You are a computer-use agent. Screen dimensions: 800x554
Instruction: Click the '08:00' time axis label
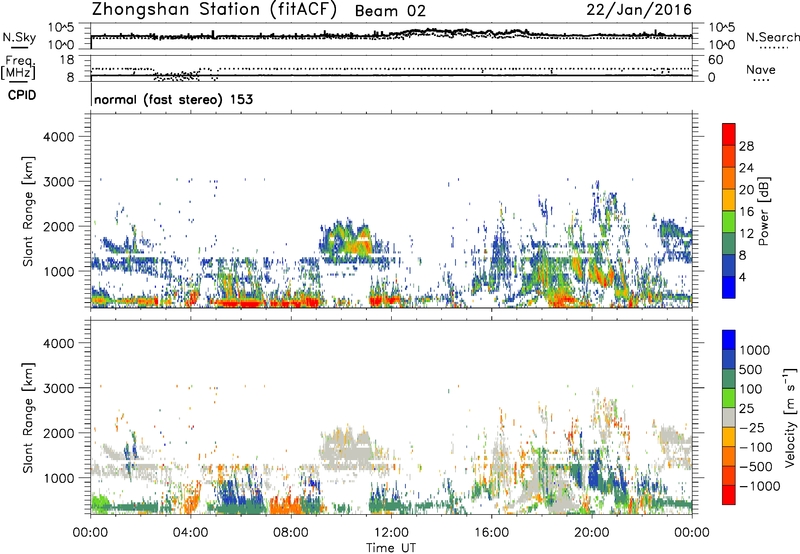coord(291,533)
